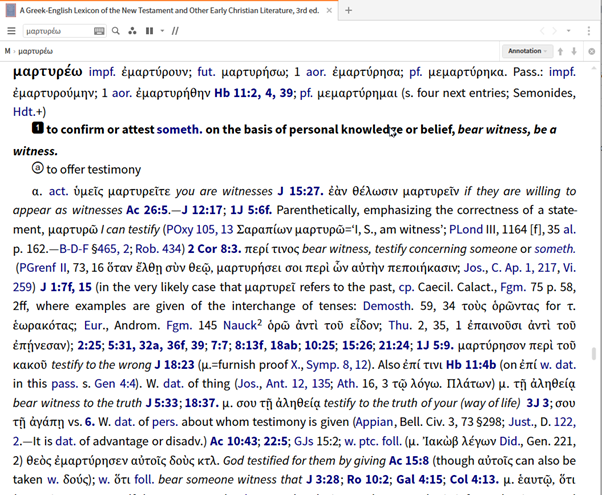Image resolution: width=602 pixels, height=495 pixels.
Task: Click the Appian abbreviation link
Action: (374, 422)
